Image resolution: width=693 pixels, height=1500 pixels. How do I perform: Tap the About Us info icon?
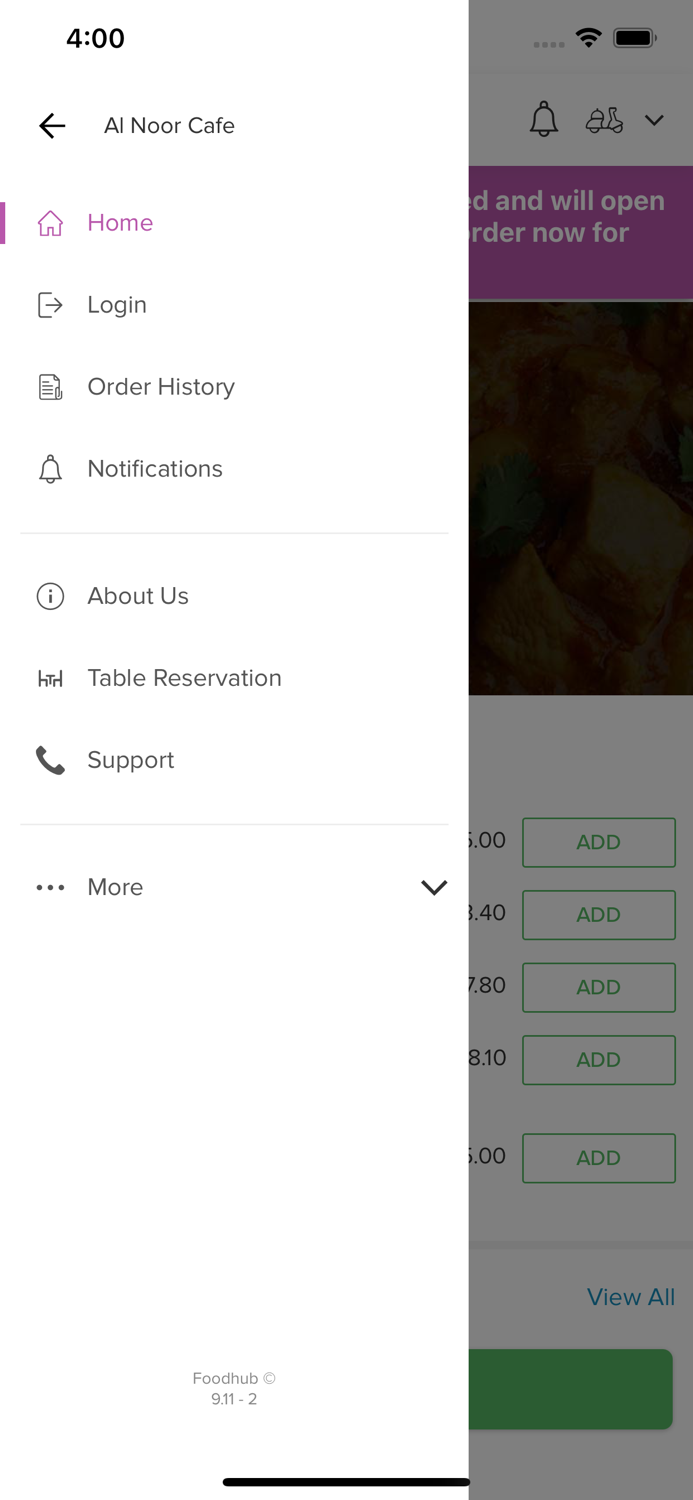click(x=50, y=596)
